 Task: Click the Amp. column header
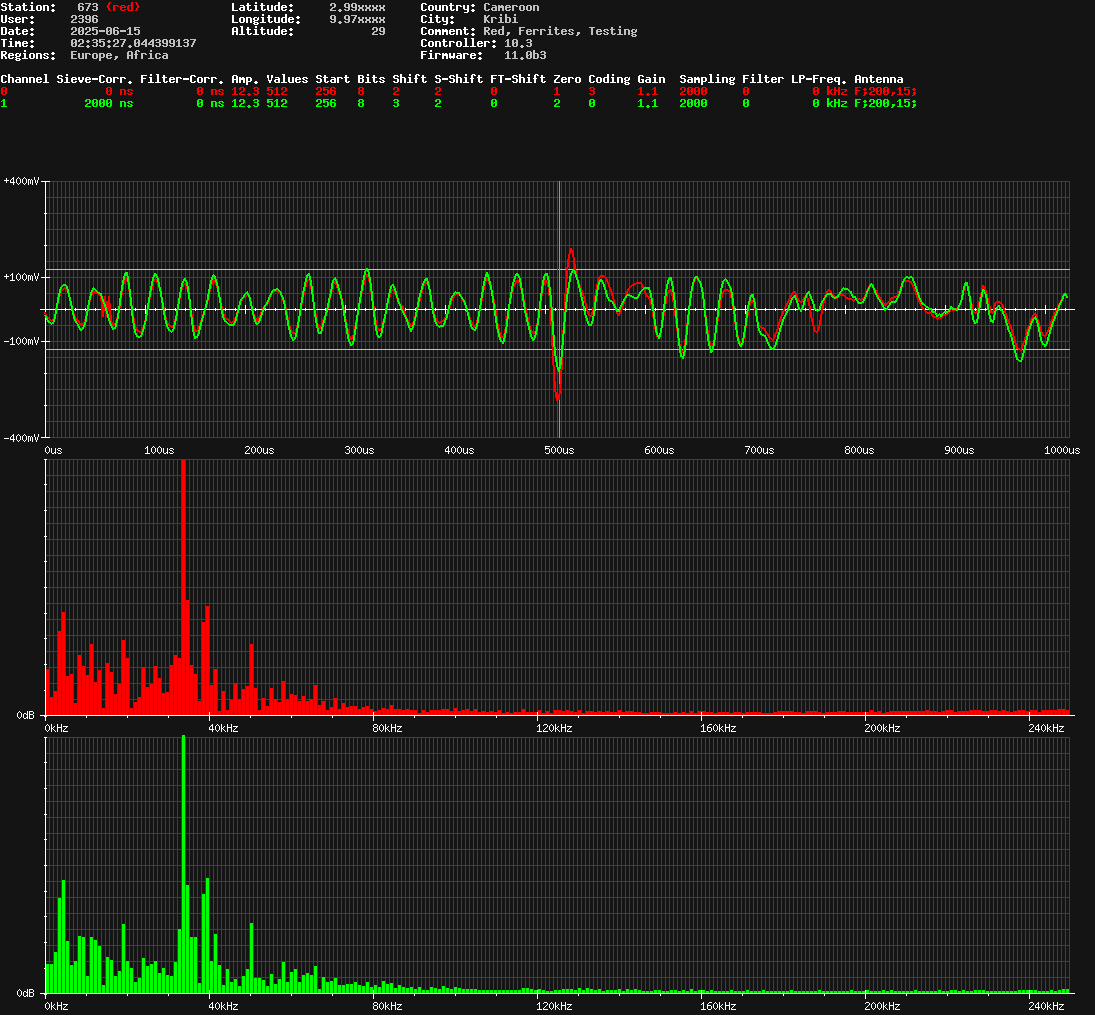pyautogui.click(x=245, y=79)
